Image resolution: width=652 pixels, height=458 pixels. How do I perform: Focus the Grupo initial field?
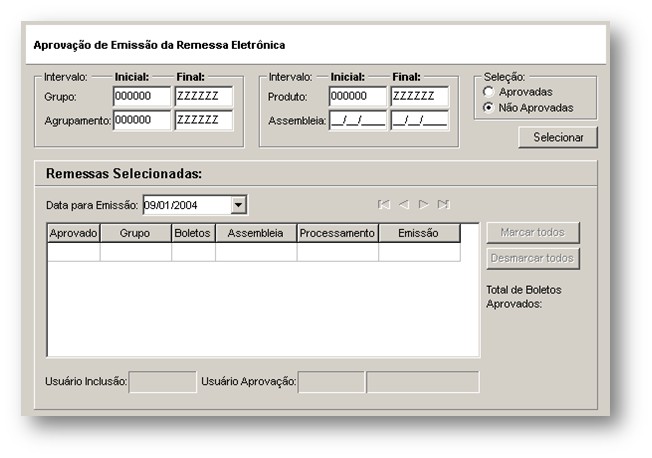coord(142,97)
